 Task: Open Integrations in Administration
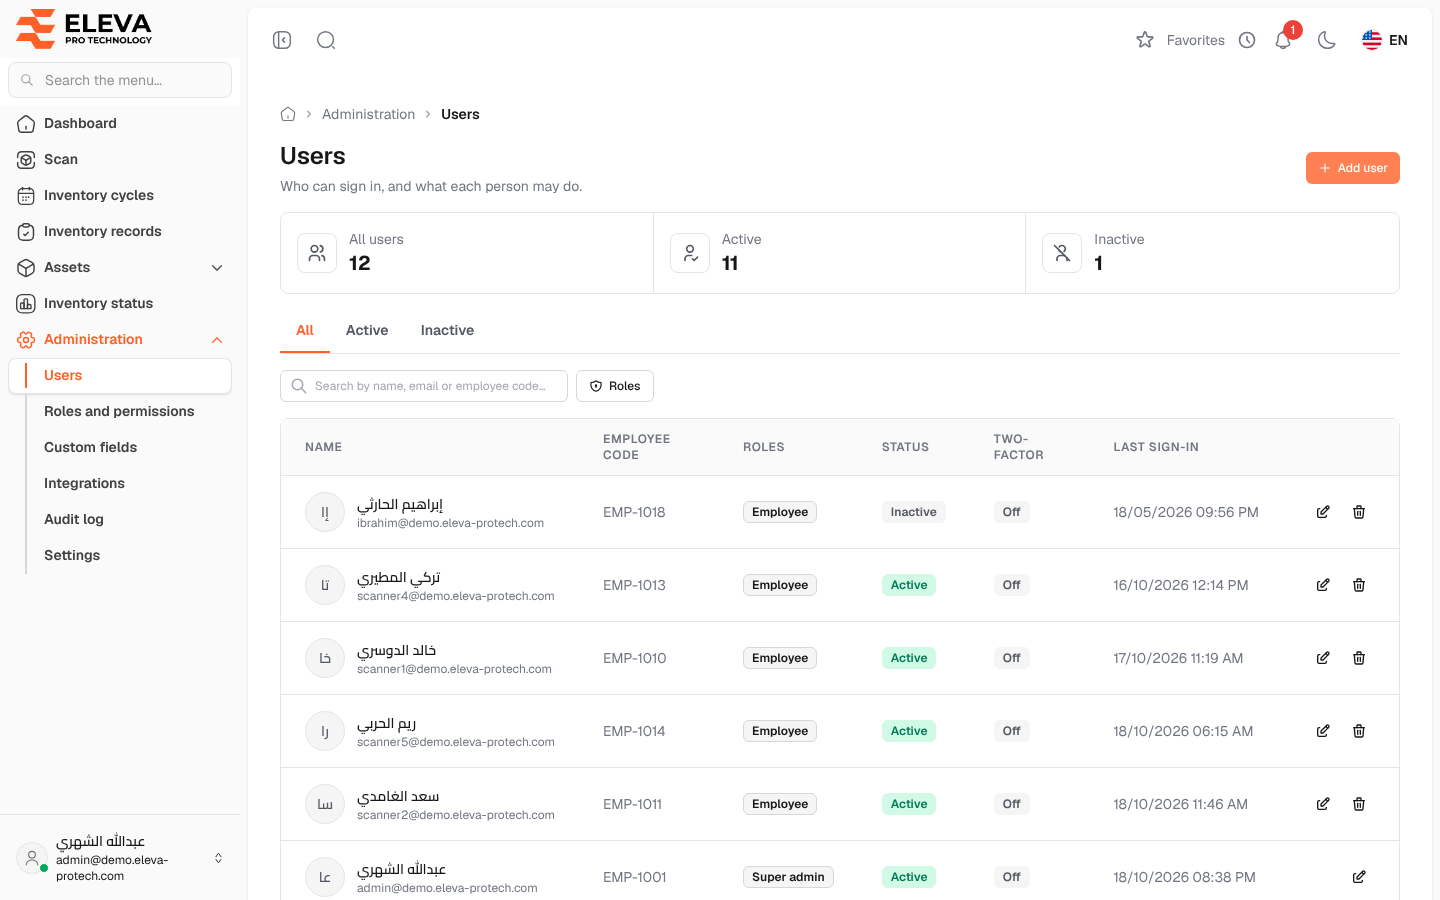[84, 483]
